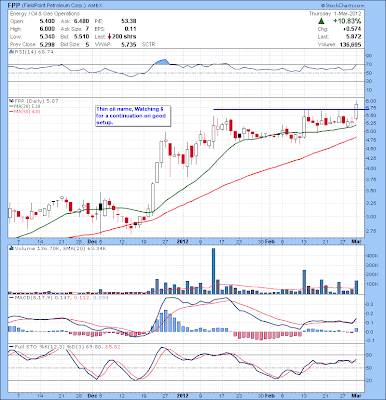Click the blue horizontal resistance line
386x400 pixels.
coord(291,109)
